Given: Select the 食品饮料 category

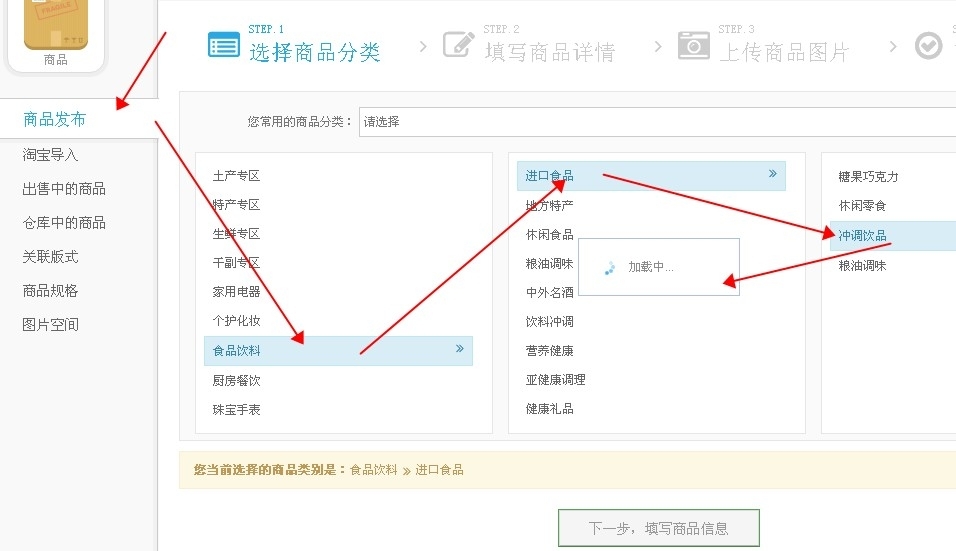Looking at the screenshot, I should (x=338, y=350).
